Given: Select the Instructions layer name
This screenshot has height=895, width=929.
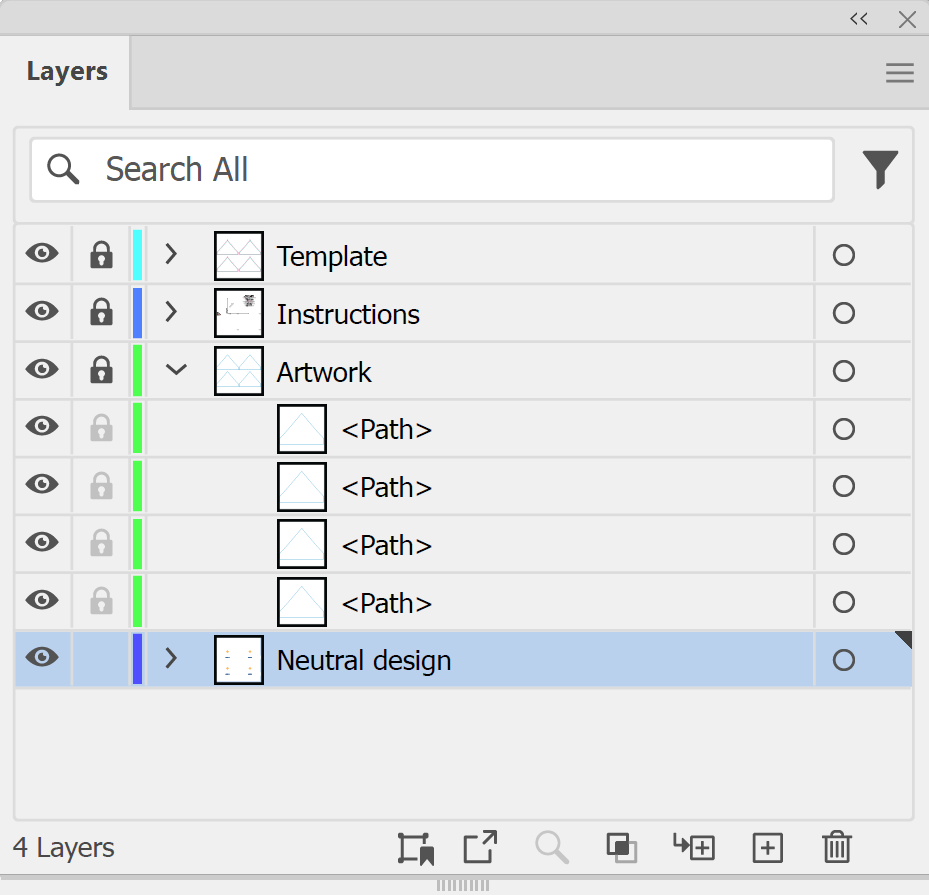Looking at the screenshot, I should click(x=348, y=314).
